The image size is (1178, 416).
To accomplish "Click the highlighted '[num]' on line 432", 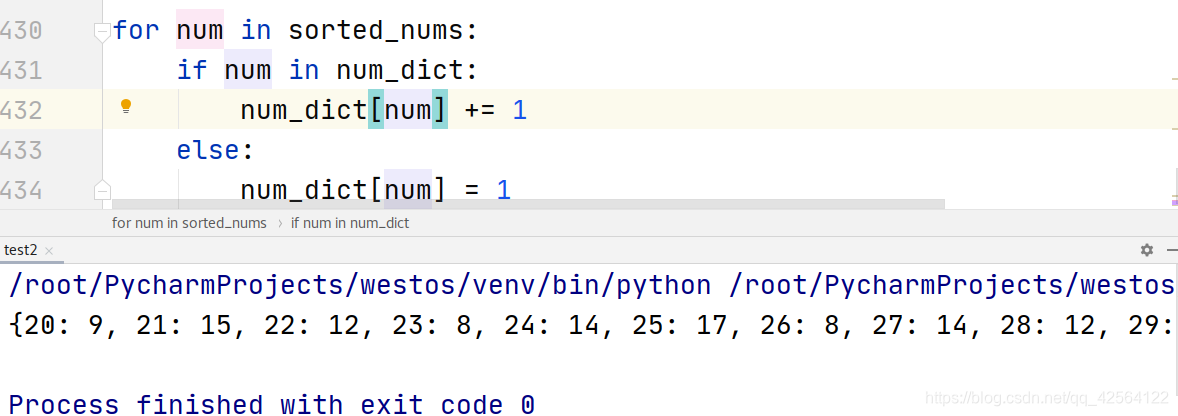I will click(408, 111).
